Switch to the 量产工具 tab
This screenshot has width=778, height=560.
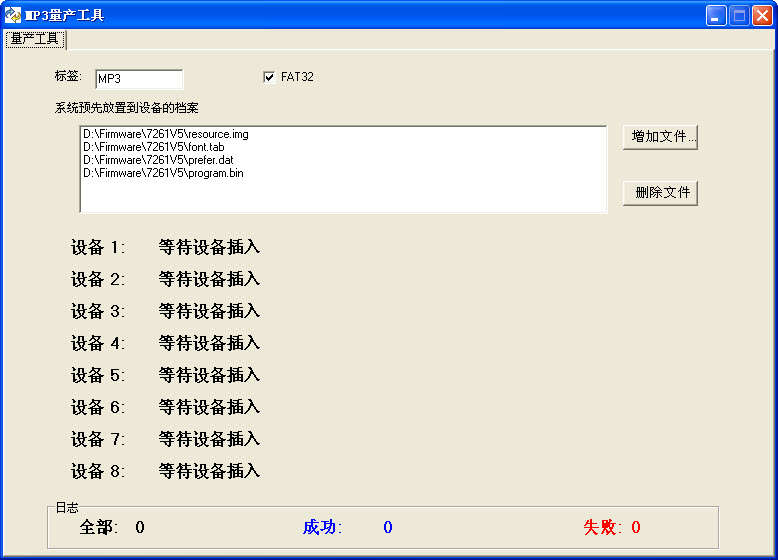[x=34, y=39]
